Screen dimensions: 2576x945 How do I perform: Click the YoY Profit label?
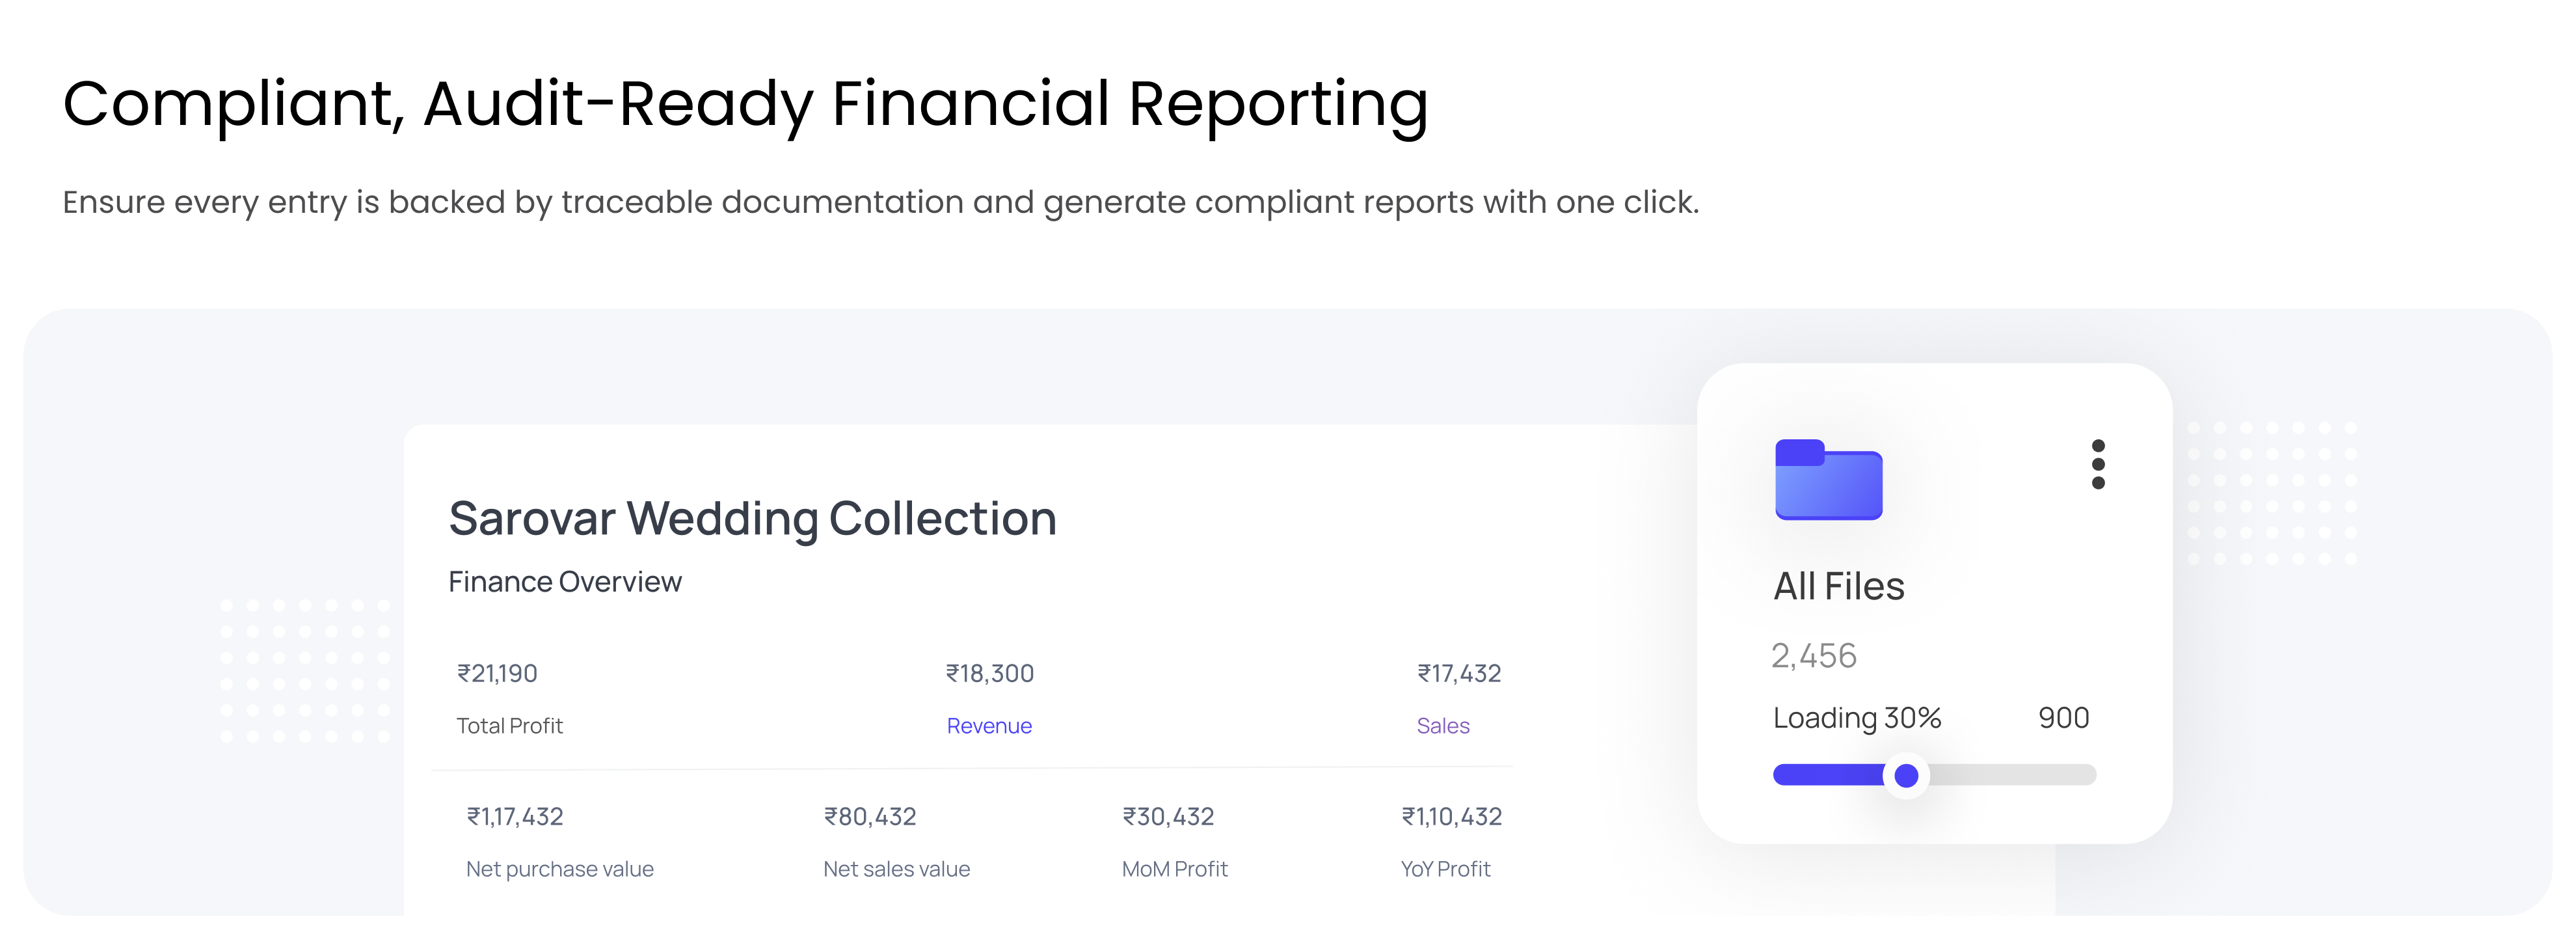point(1445,869)
